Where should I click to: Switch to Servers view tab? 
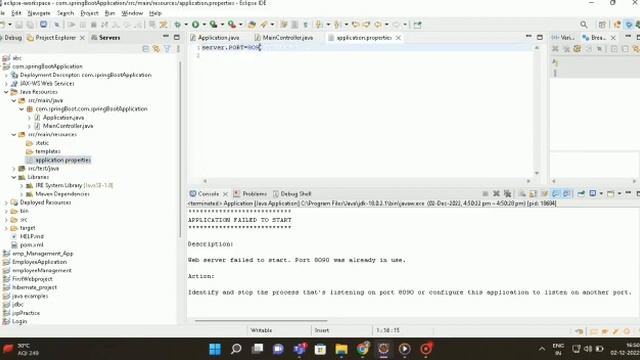(x=105, y=38)
